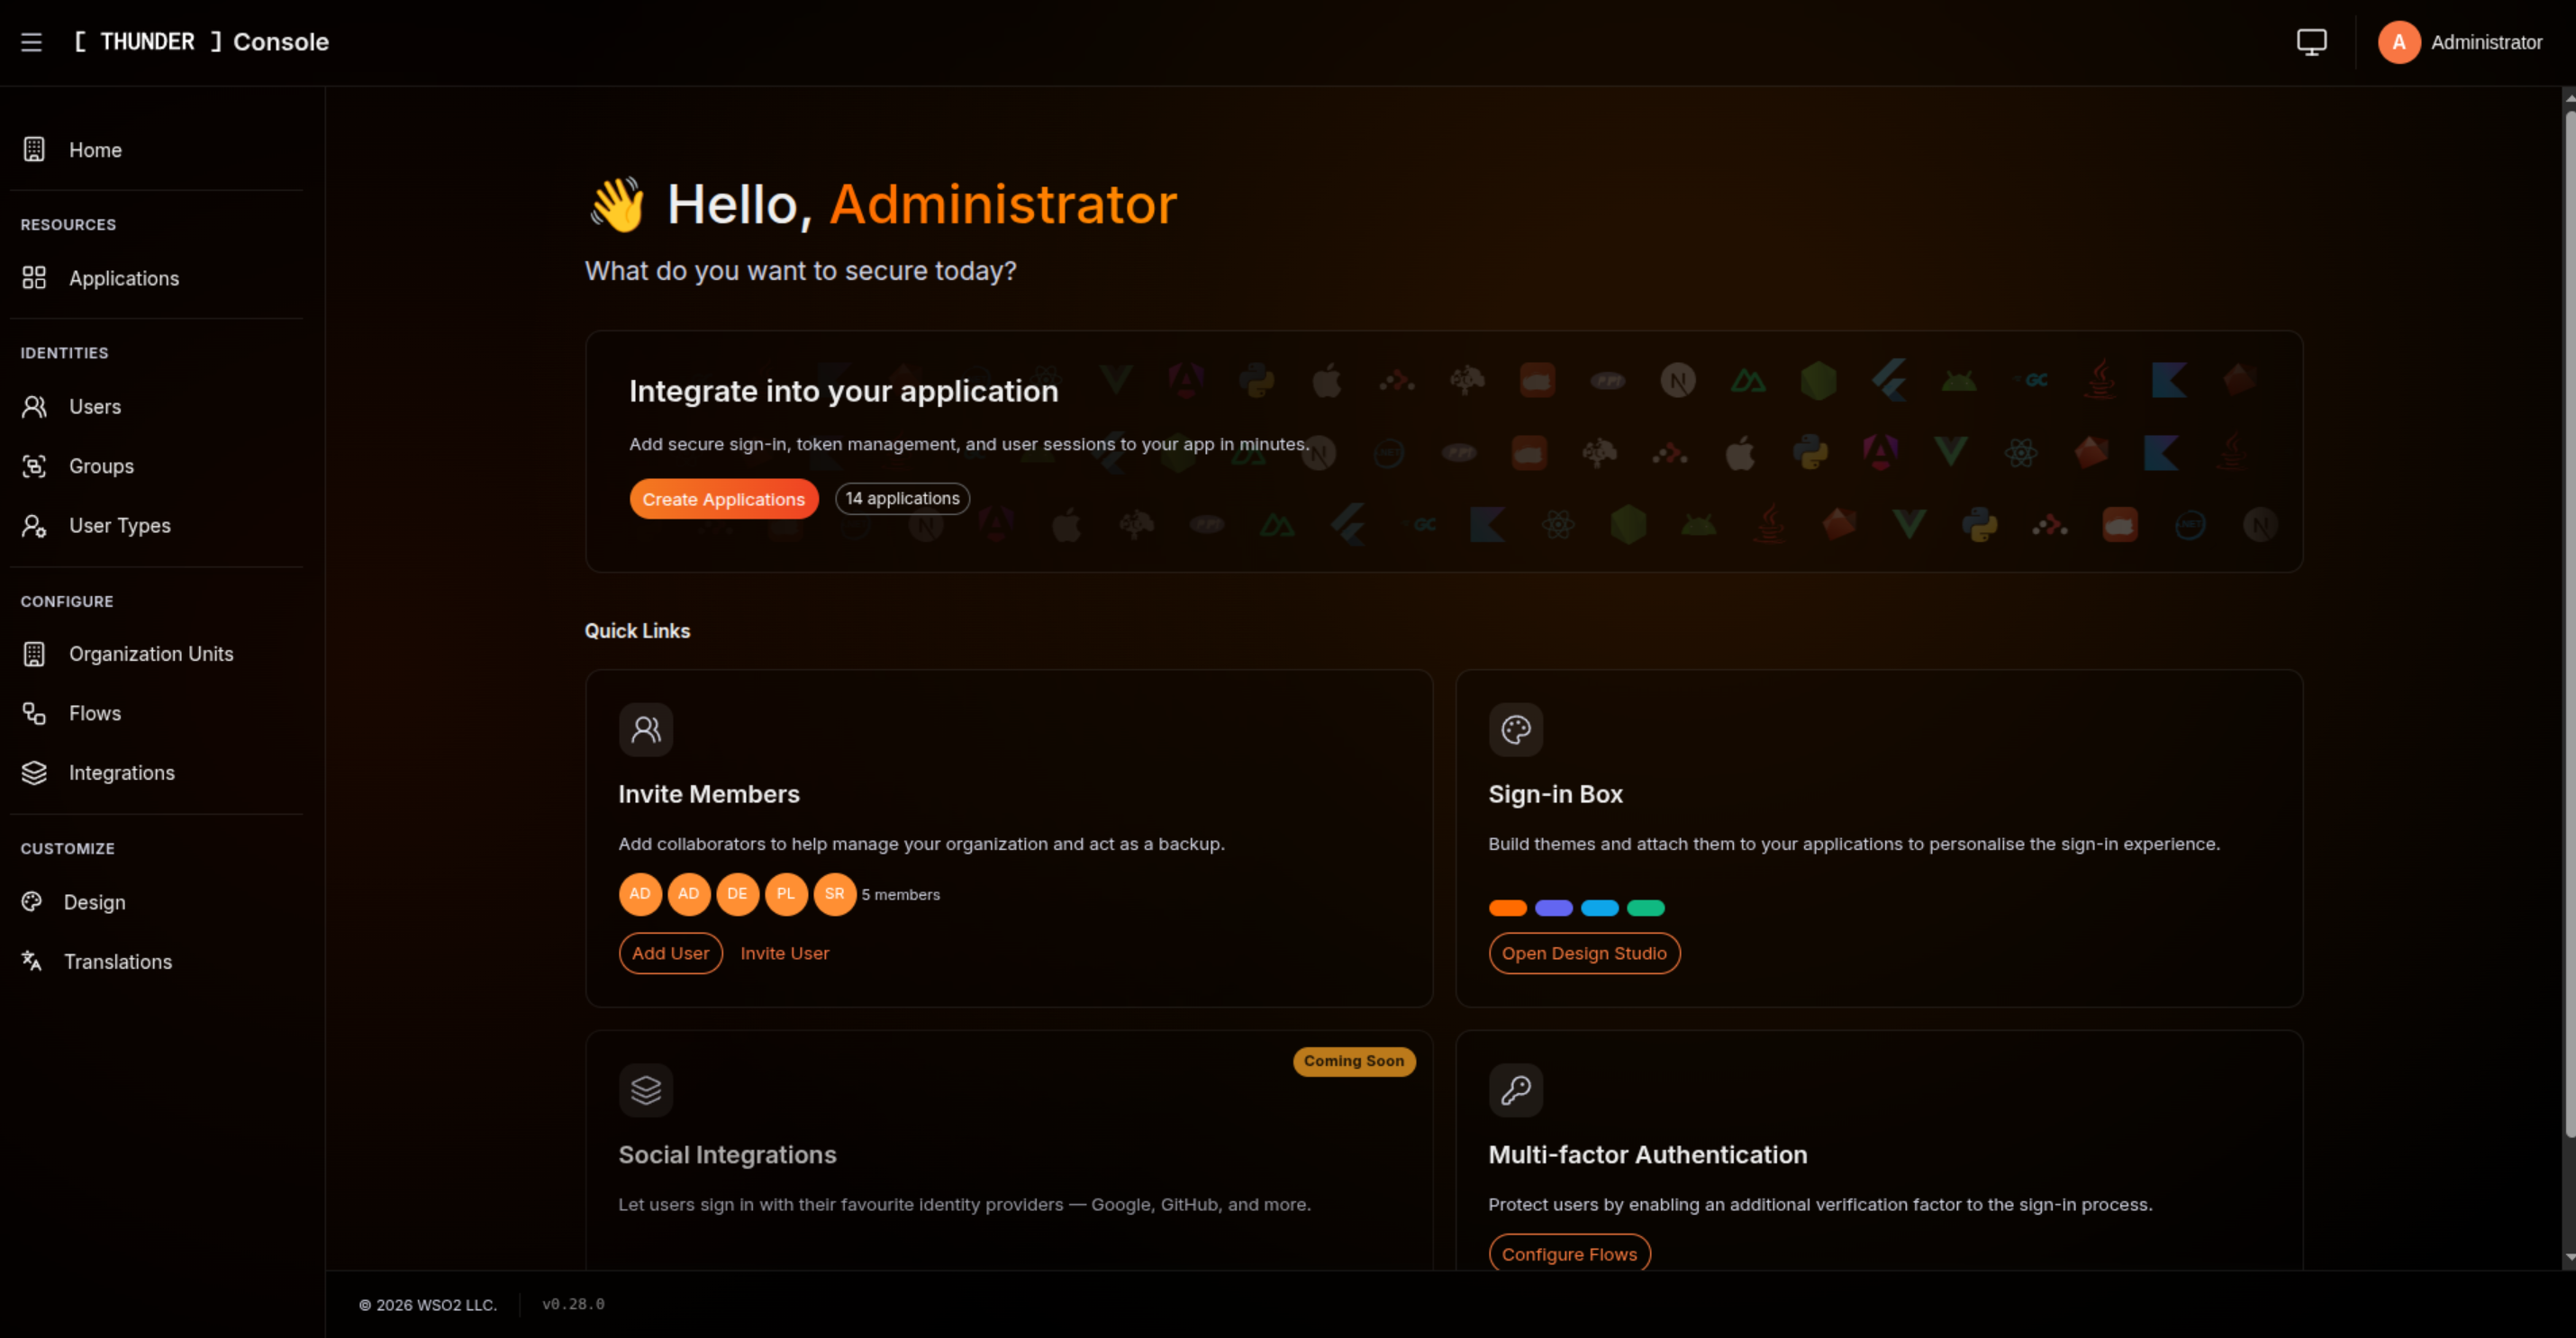2576x1338 pixels.
Task: Toggle the hamburger sidebar menu icon
Action: 31,42
